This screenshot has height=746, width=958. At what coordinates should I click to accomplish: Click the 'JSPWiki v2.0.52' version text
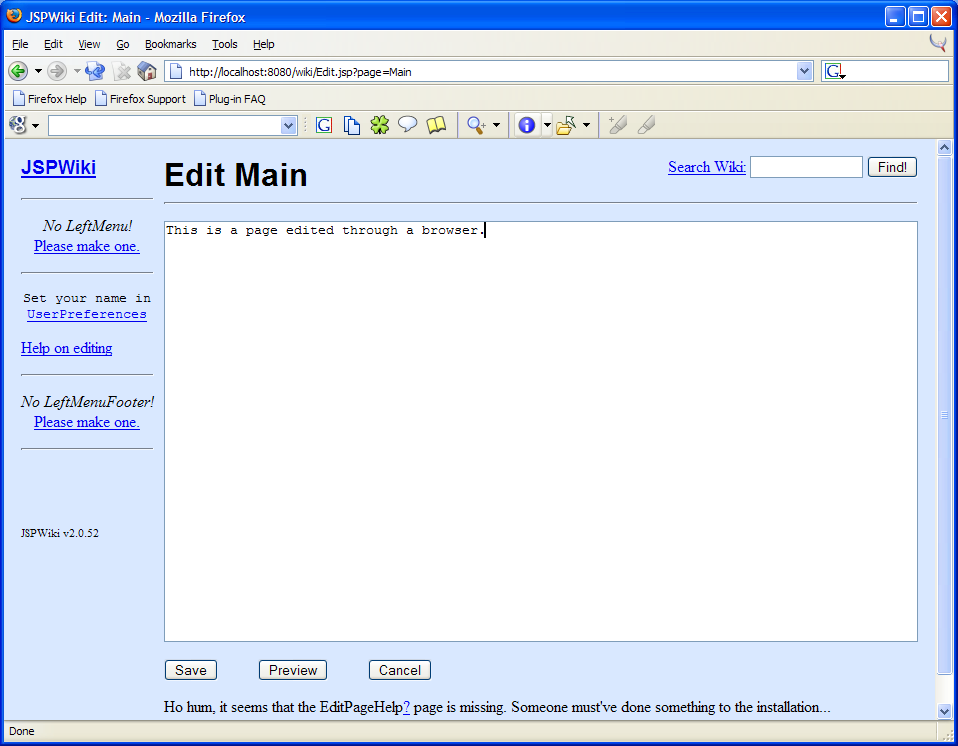(x=60, y=533)
